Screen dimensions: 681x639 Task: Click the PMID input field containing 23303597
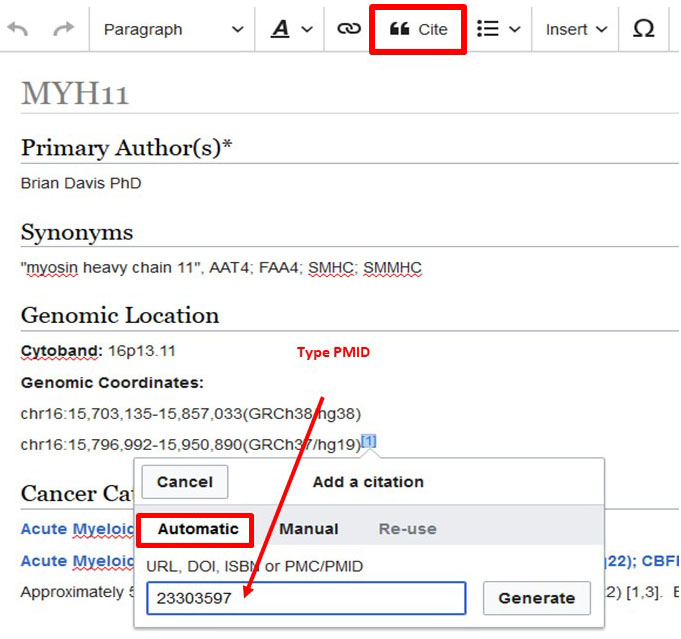click(306, 598)
